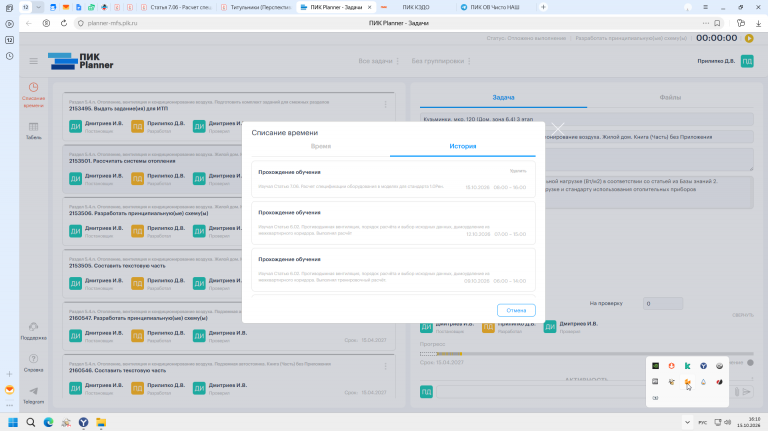768x431 pixels.
Task: Open the browser history clock icon in the side panel
Action: (9, 56)
